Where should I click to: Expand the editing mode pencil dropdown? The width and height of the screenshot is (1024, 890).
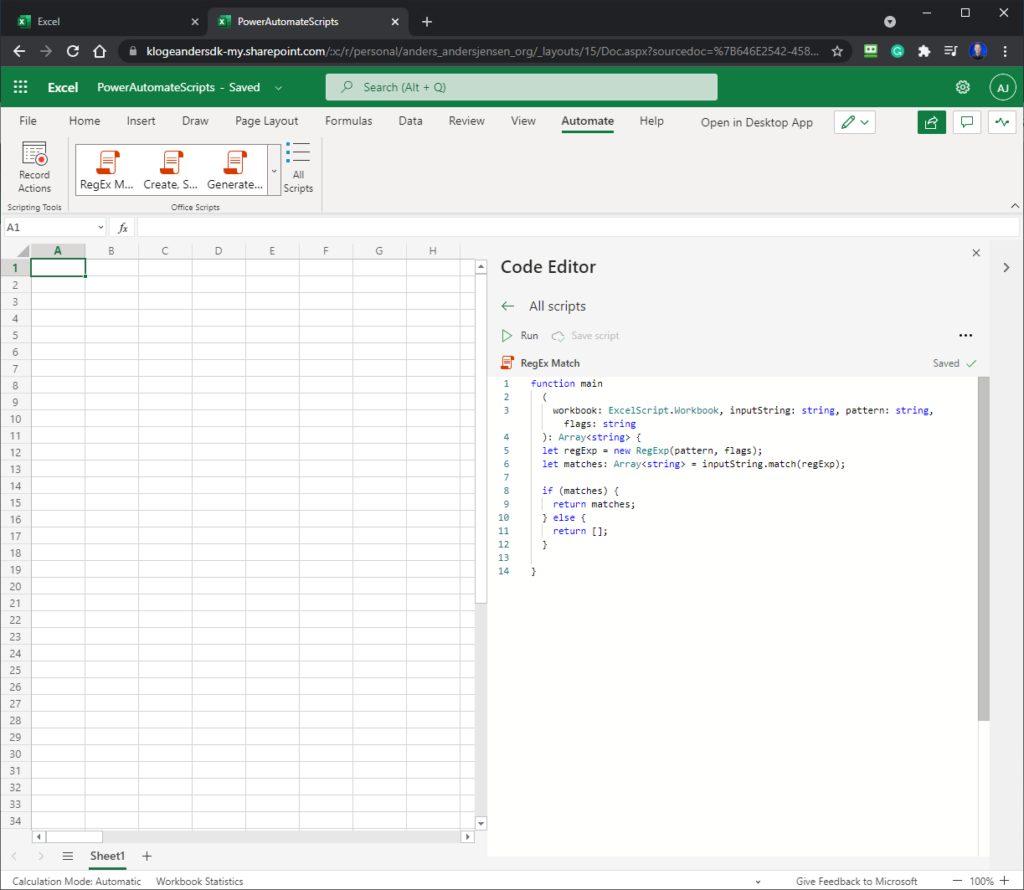pyautogui.click(x=865, y=122)
